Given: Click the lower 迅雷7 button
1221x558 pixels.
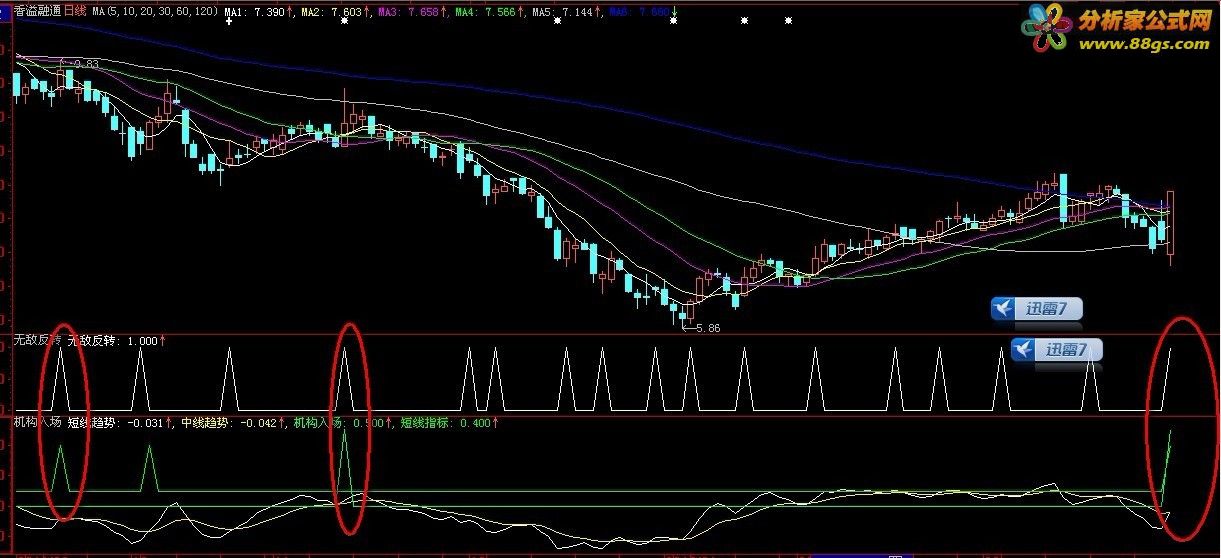Looking at the screenshot, I should [x=1057, y=350].
